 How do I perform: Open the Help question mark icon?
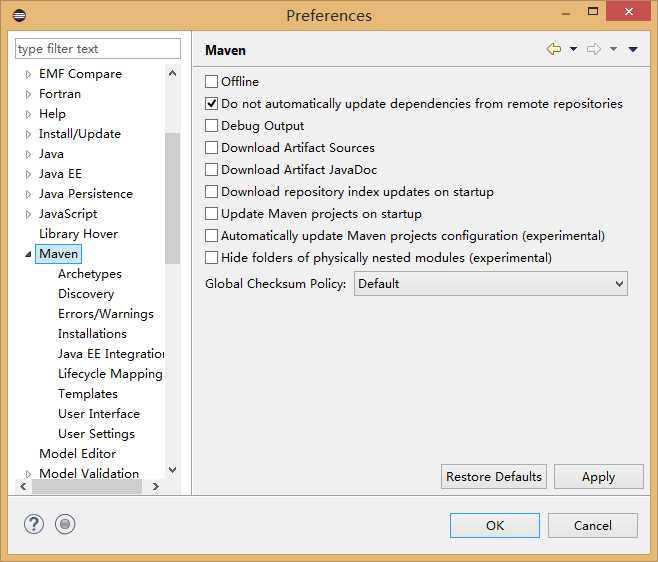(34, 524)
